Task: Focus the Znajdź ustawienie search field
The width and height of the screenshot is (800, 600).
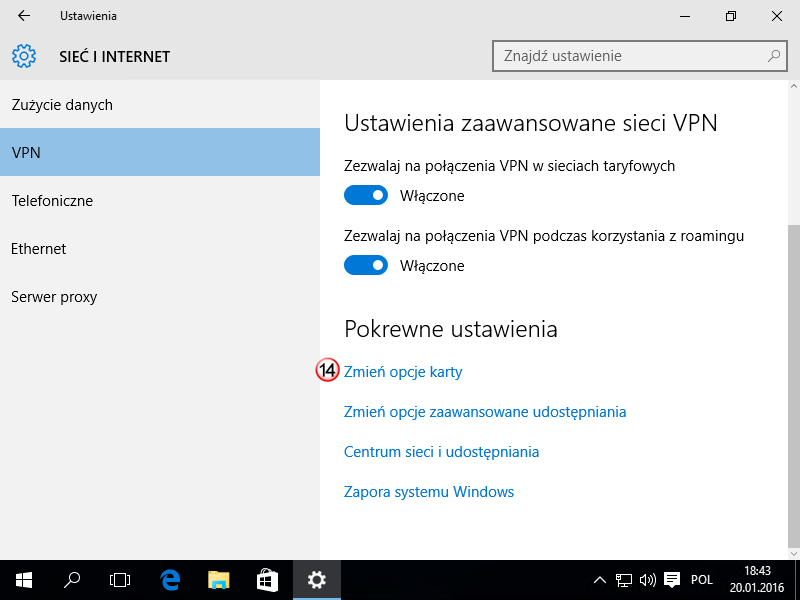Action: (x=640, y=56)
